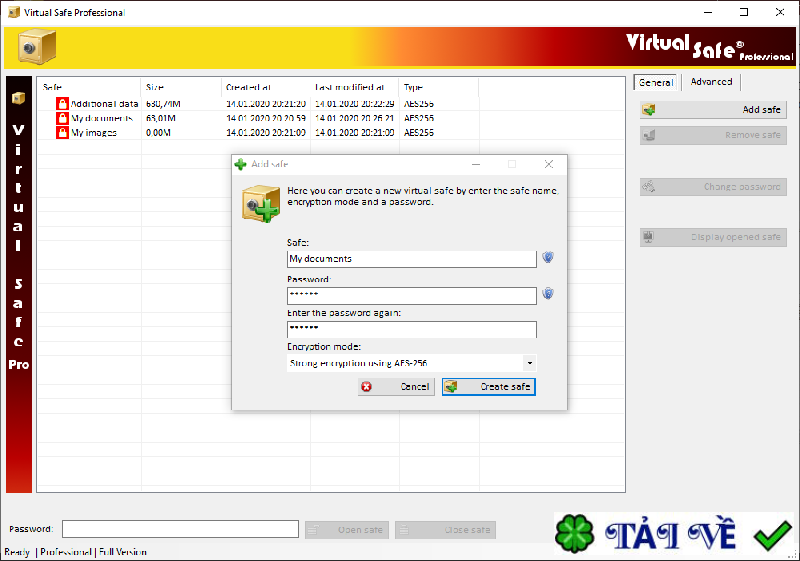Click the shield icon beside Password field
The width and height of the screenshot is (800, 561).
(548, 293)
